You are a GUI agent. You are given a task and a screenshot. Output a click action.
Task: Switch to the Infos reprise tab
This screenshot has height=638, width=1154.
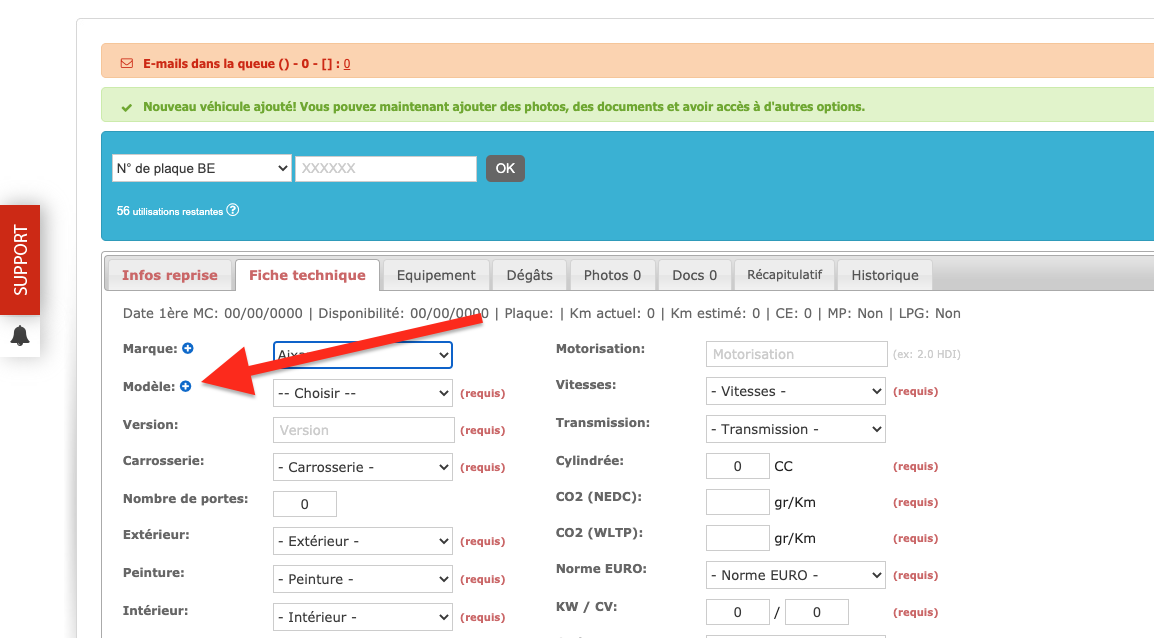tap(169, 275)
